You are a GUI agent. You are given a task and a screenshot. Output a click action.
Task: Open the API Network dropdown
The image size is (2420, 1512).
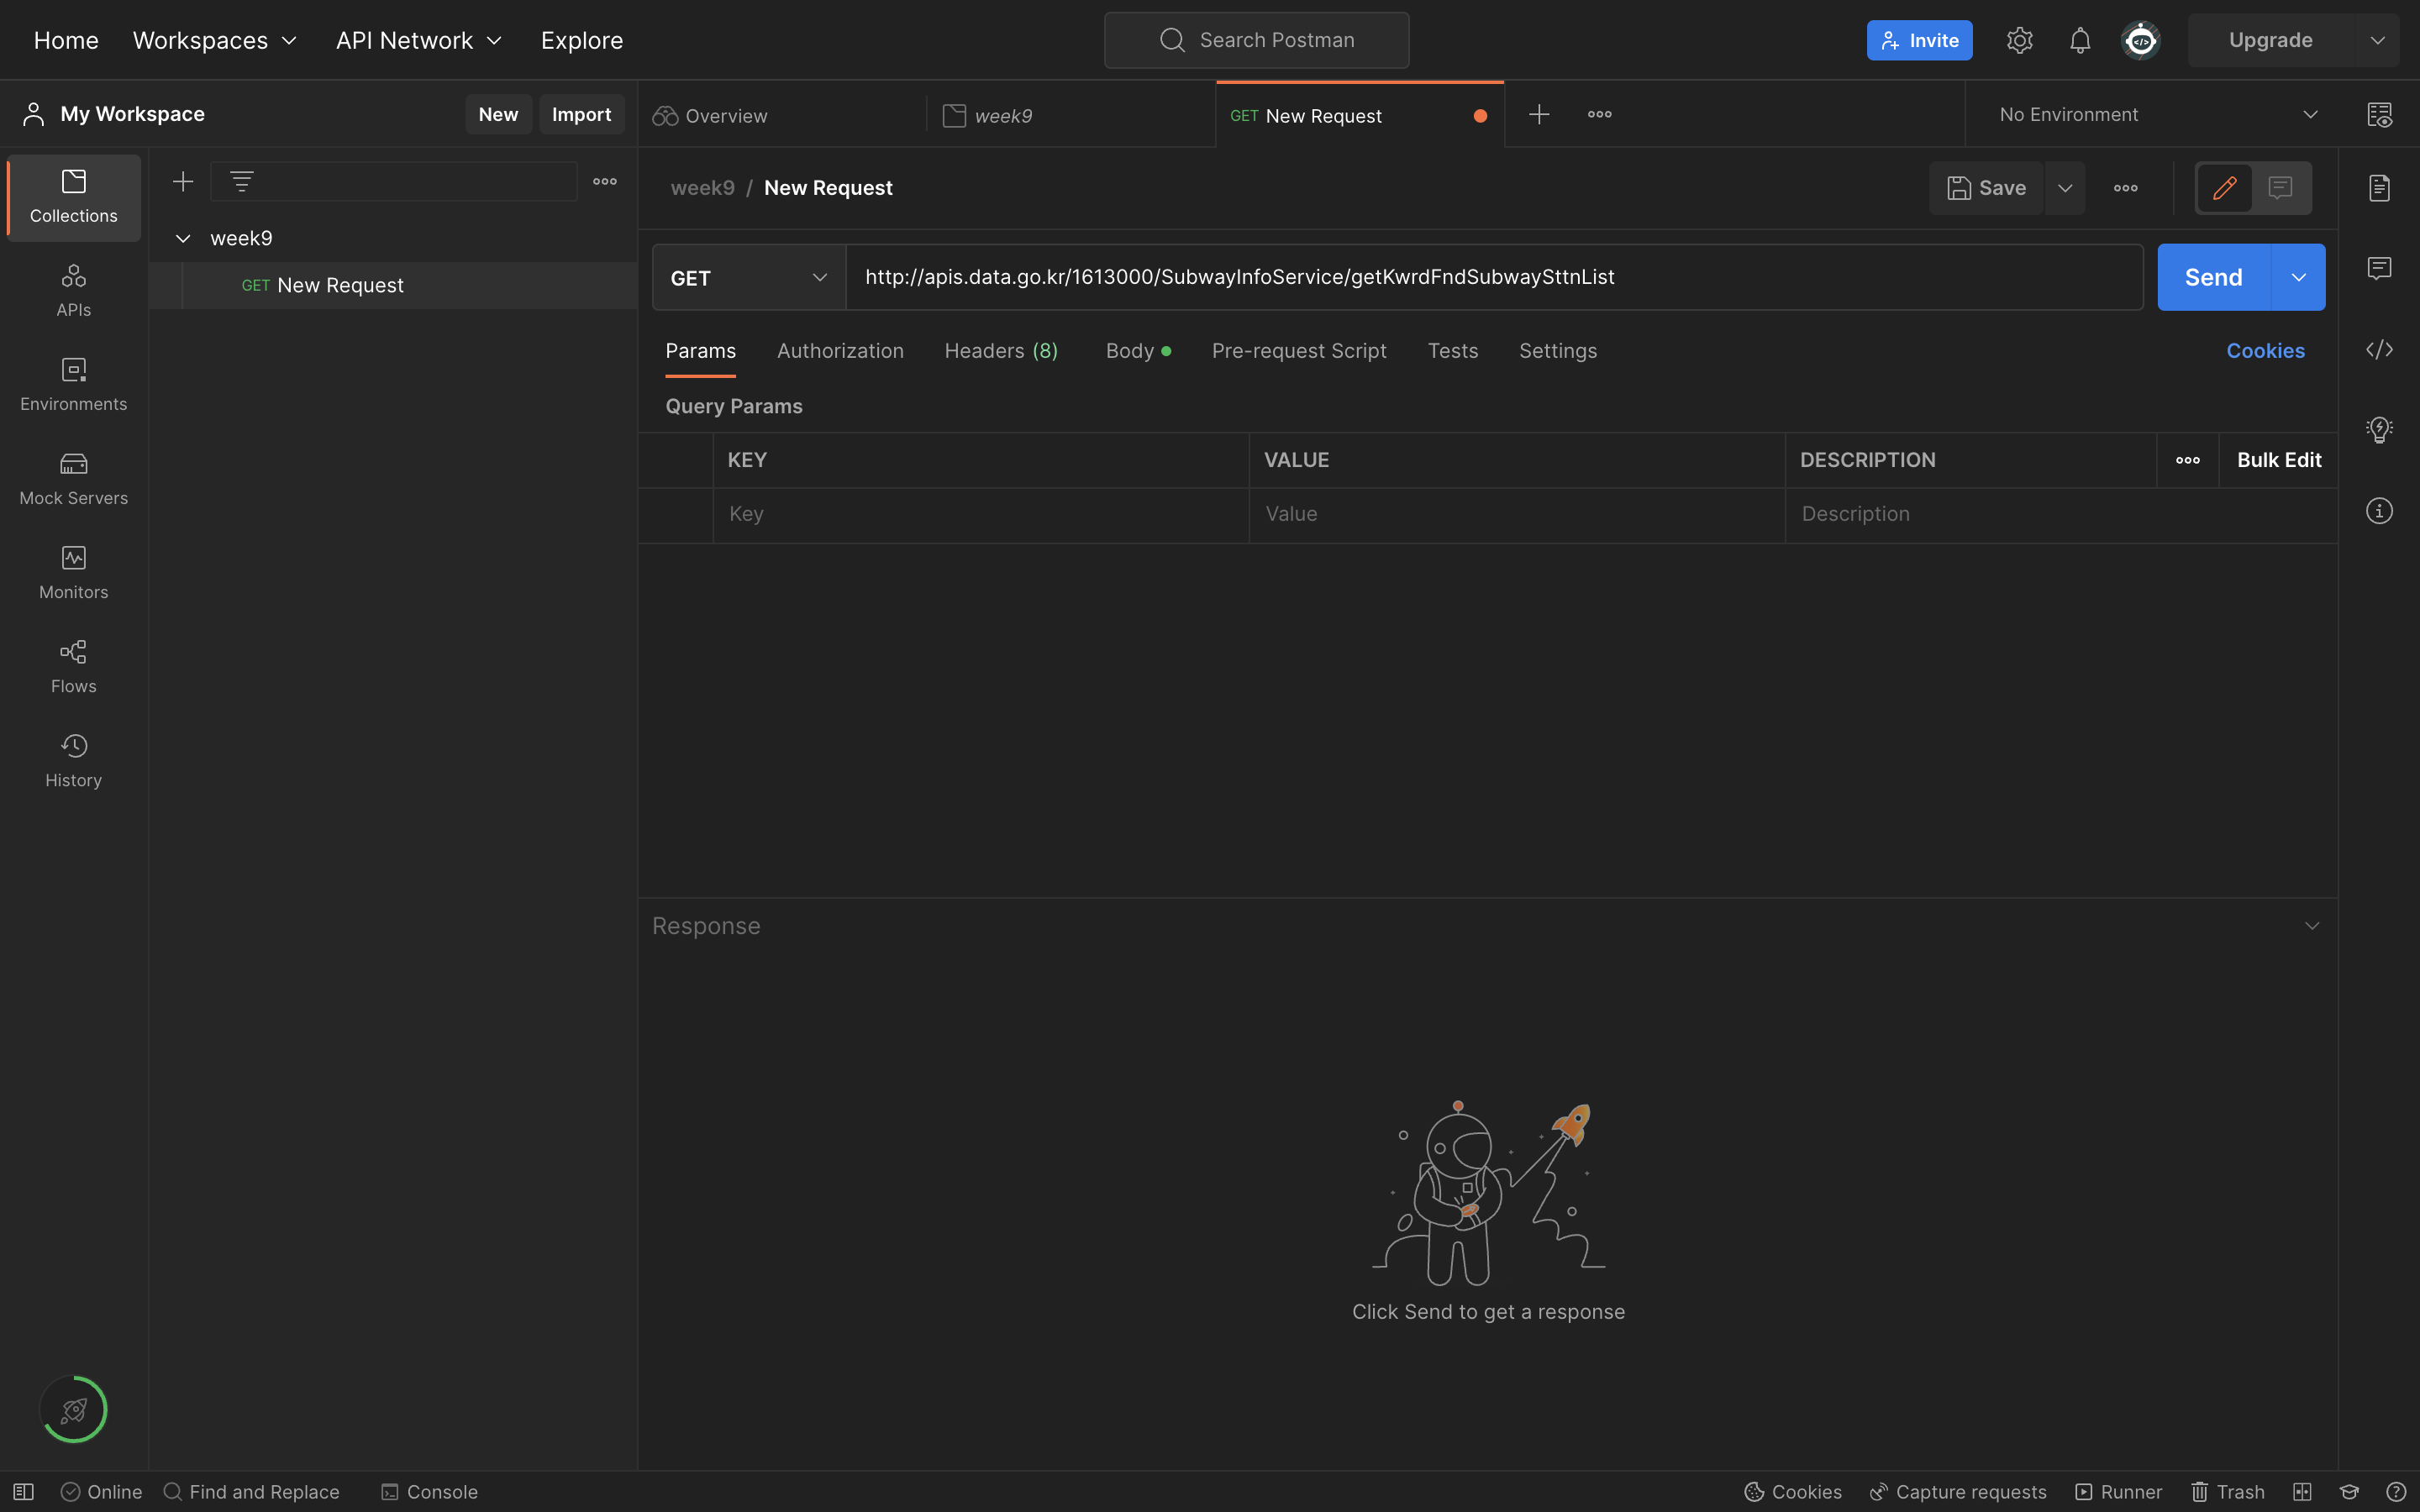[419, 40]
